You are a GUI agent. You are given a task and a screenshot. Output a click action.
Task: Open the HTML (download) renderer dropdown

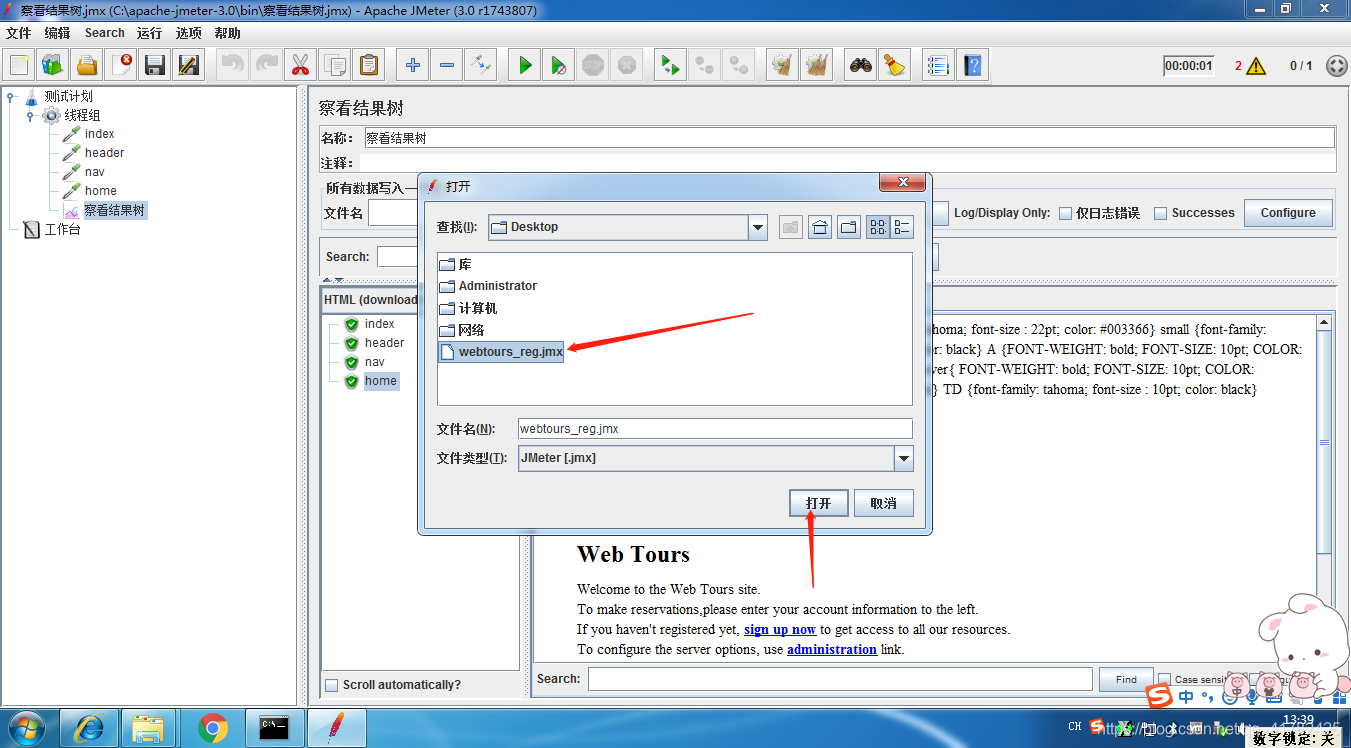[x=370, y=300]
